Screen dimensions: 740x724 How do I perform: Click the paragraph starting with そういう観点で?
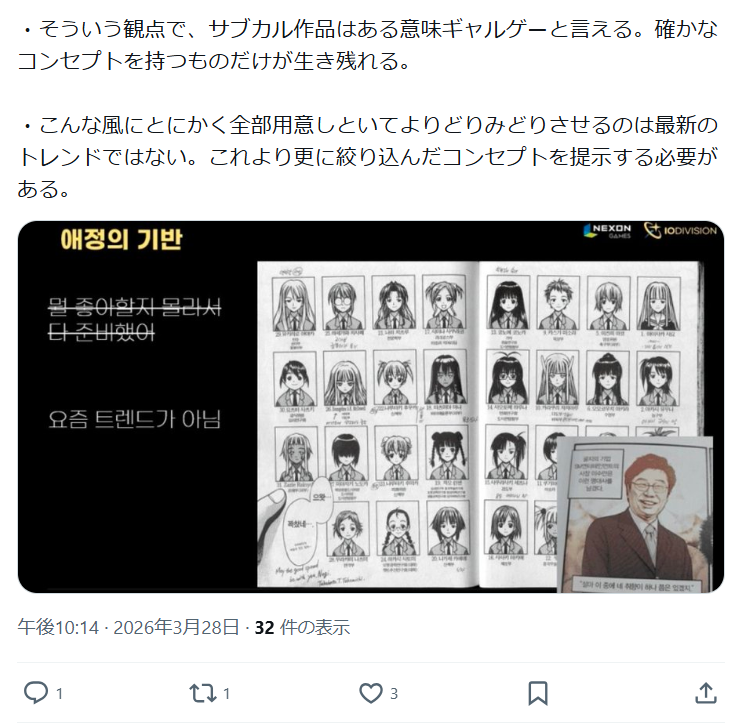point(370,45)
